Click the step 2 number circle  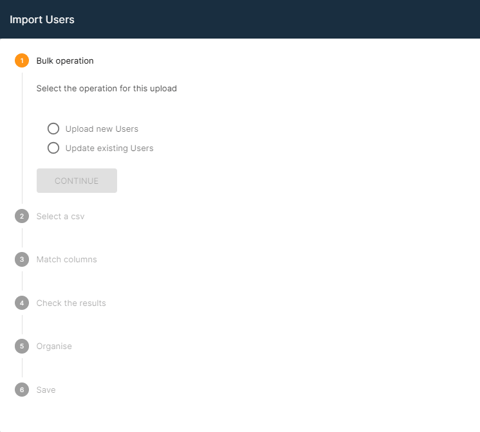click(x=22, y=216)
